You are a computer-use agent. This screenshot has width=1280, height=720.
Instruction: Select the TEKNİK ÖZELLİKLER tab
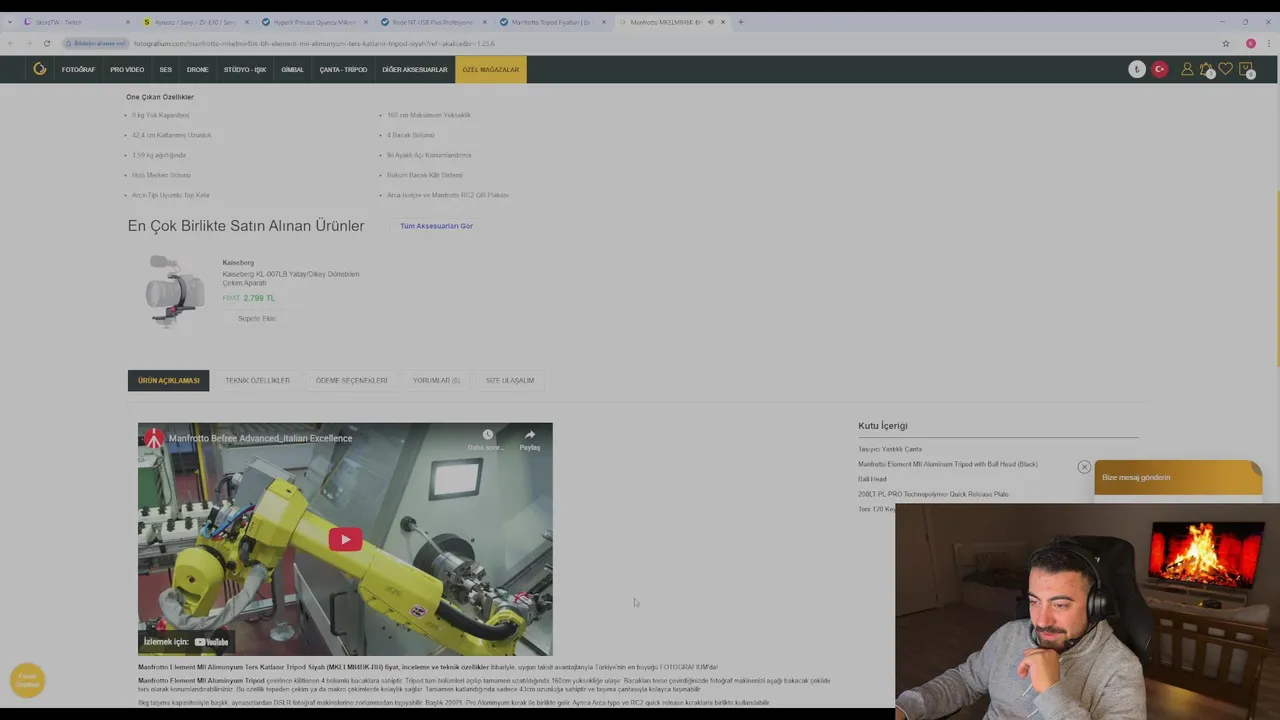tap(257, 381)
